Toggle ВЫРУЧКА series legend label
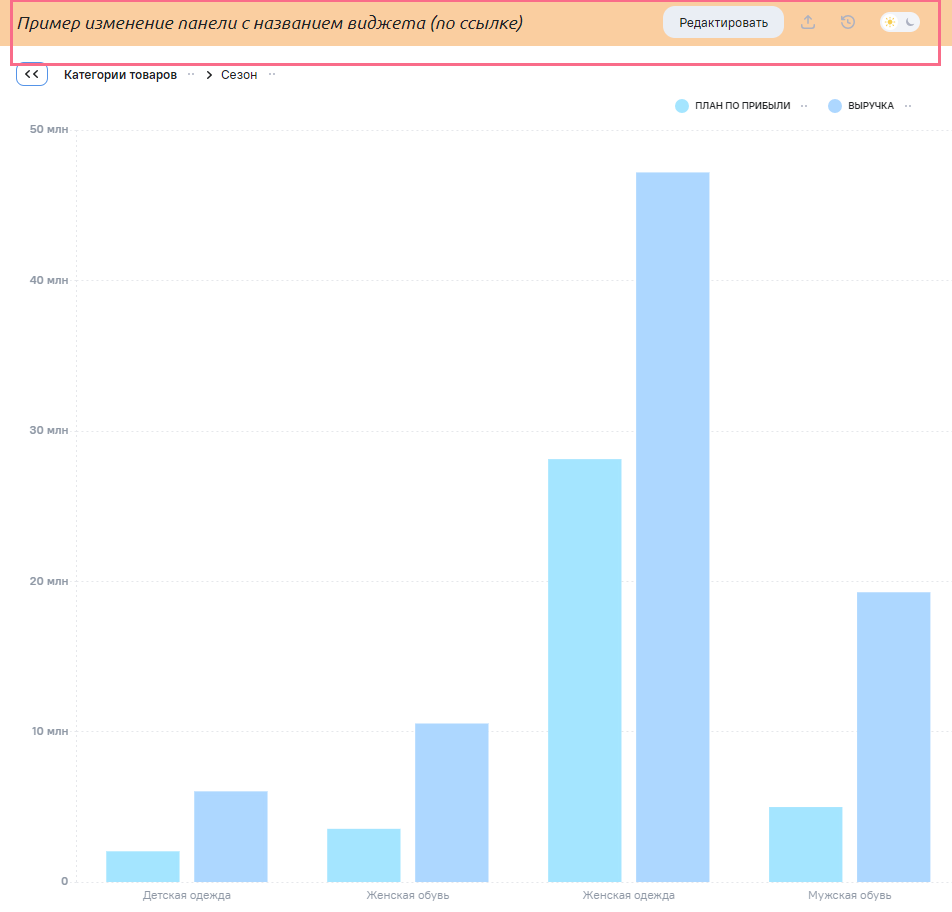The height and width of the screenshot is (912, 952). coord(870,105)
